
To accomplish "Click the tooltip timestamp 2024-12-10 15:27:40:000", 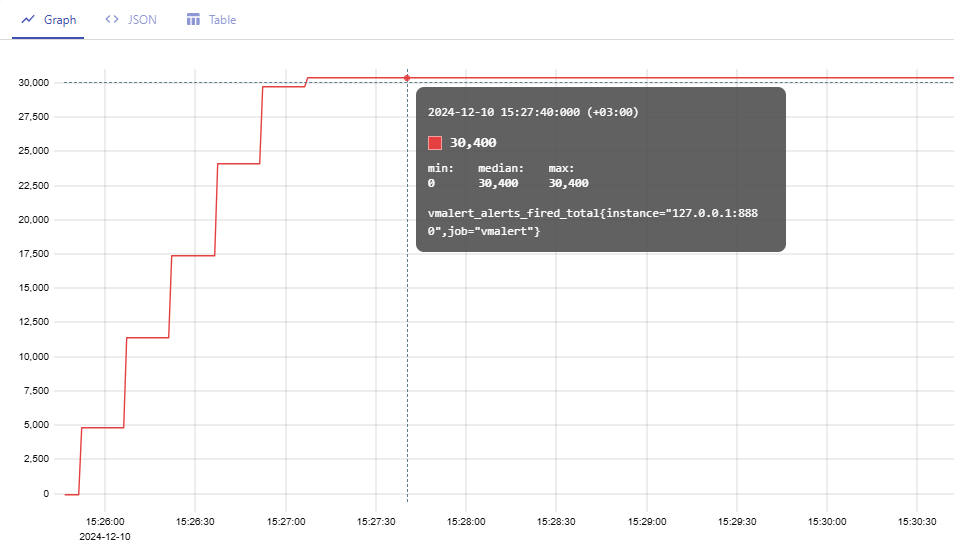I will point(532,112).
